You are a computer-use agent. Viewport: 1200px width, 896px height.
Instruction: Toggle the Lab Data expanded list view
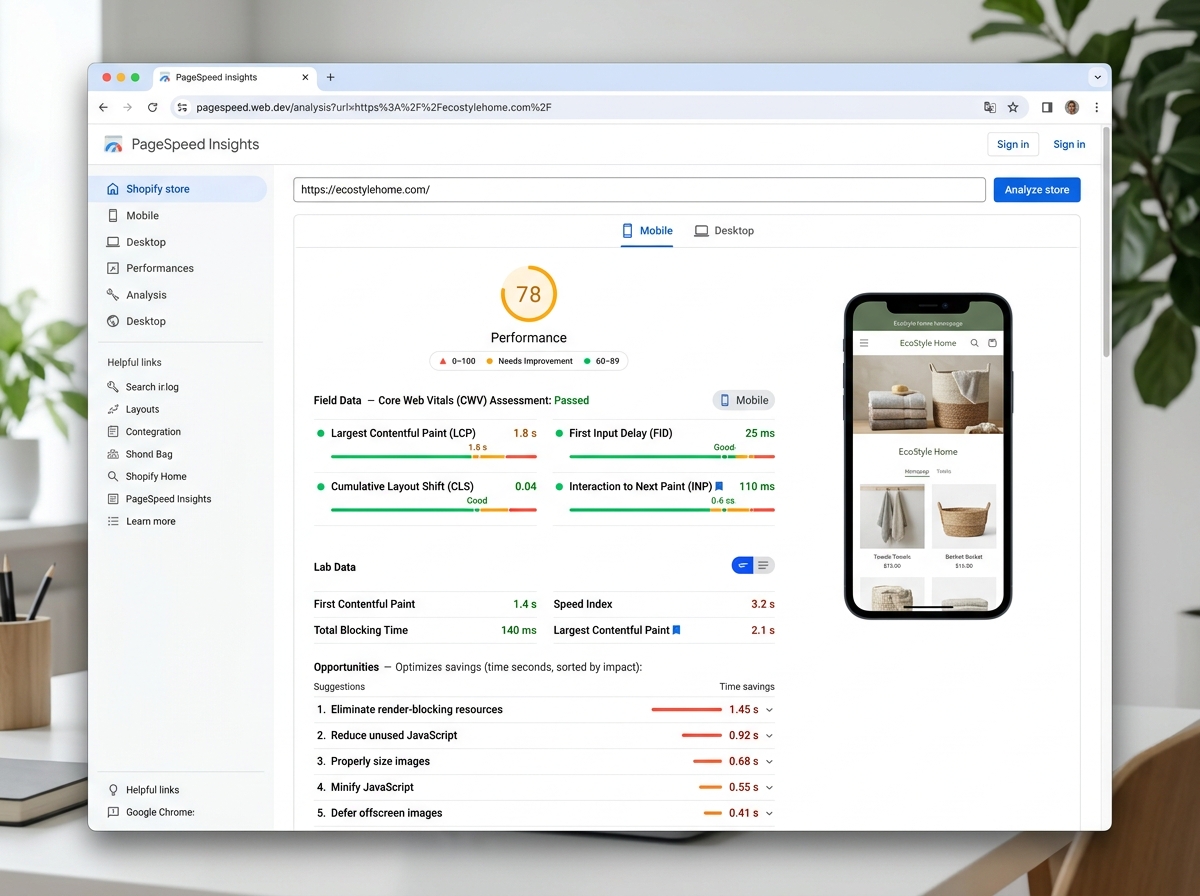click(x=764, y=566)
